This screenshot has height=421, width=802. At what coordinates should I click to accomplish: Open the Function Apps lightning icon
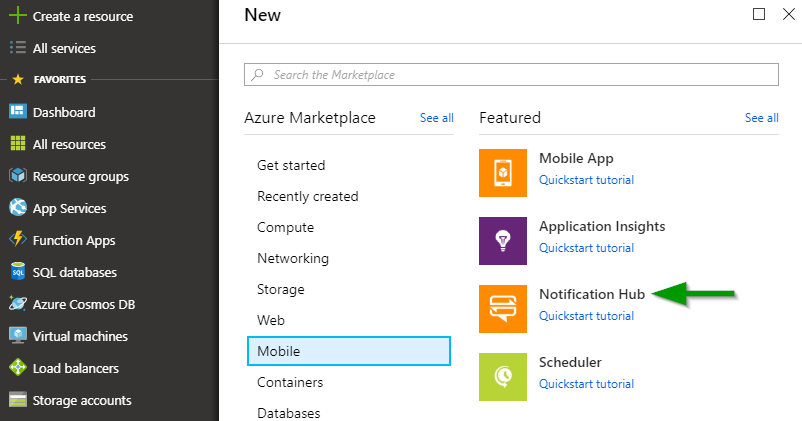(18, 239)
